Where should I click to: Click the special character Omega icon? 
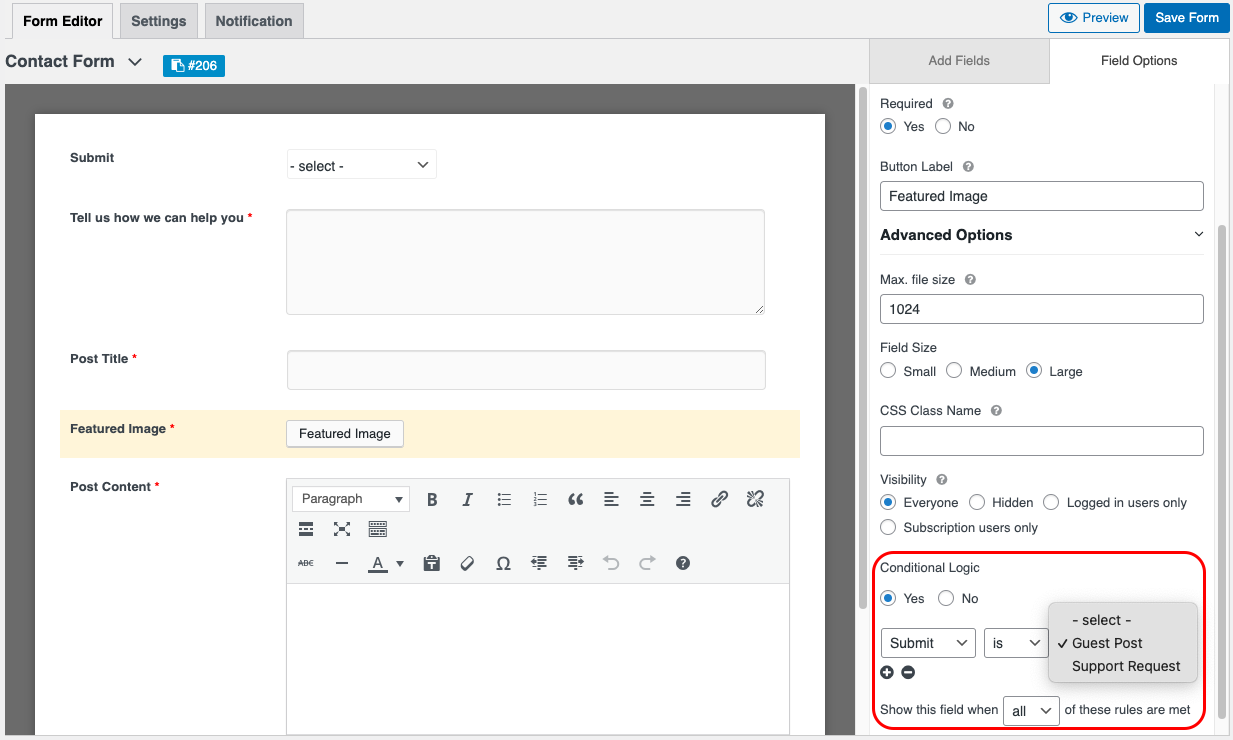(503, 563)
